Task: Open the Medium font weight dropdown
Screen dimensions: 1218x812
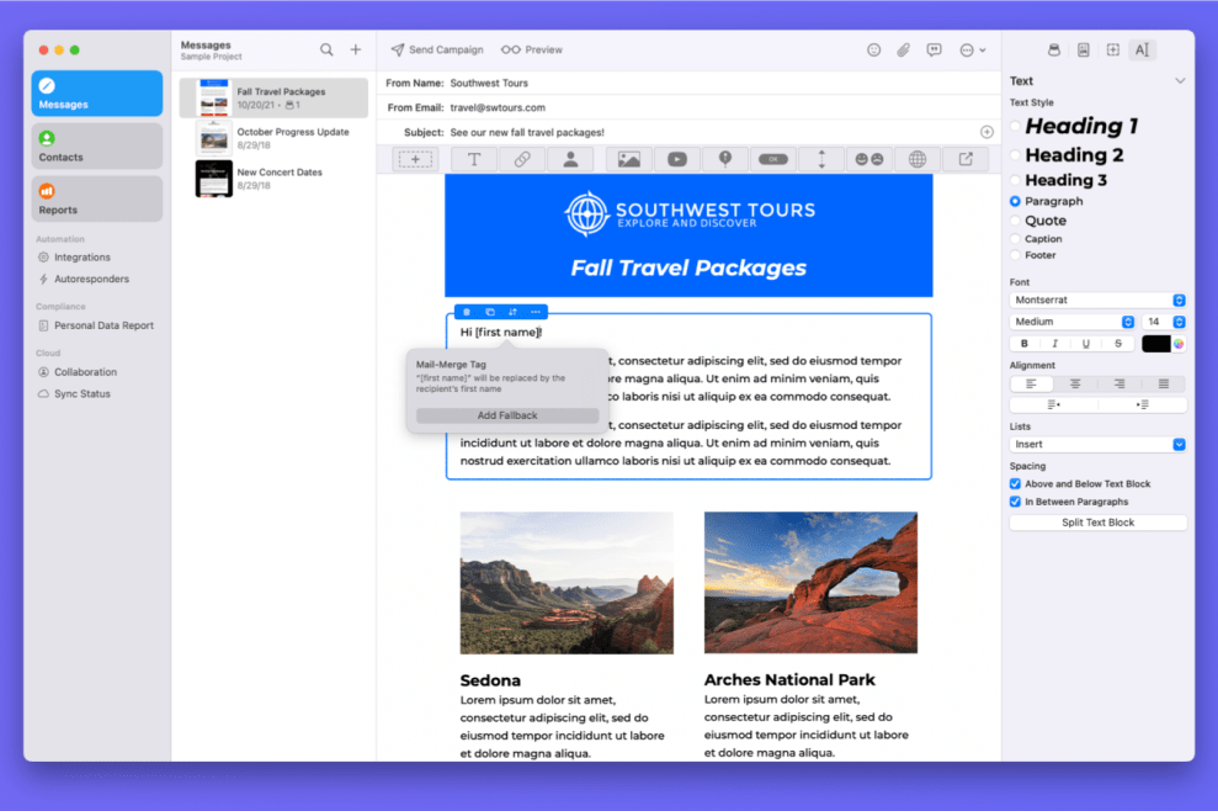Action: click(1072, 322)
